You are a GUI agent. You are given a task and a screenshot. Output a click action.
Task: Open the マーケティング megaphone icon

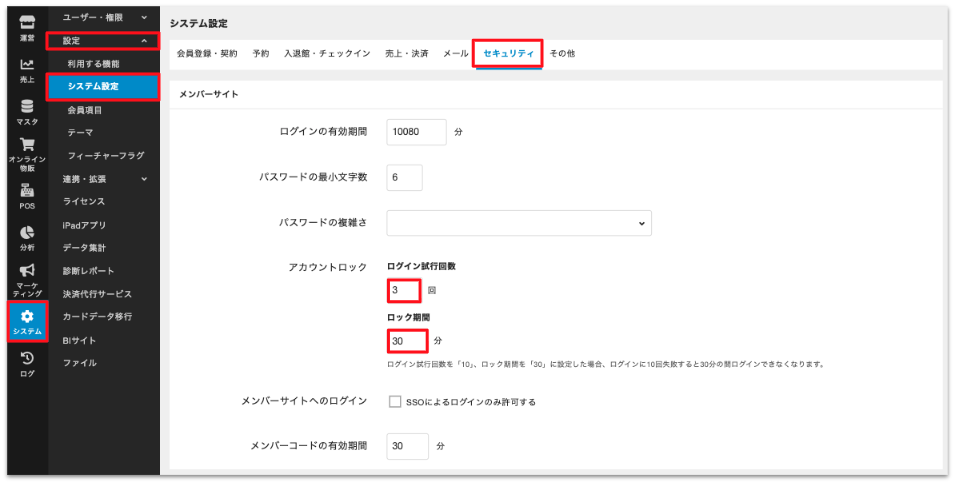(27, 279)
